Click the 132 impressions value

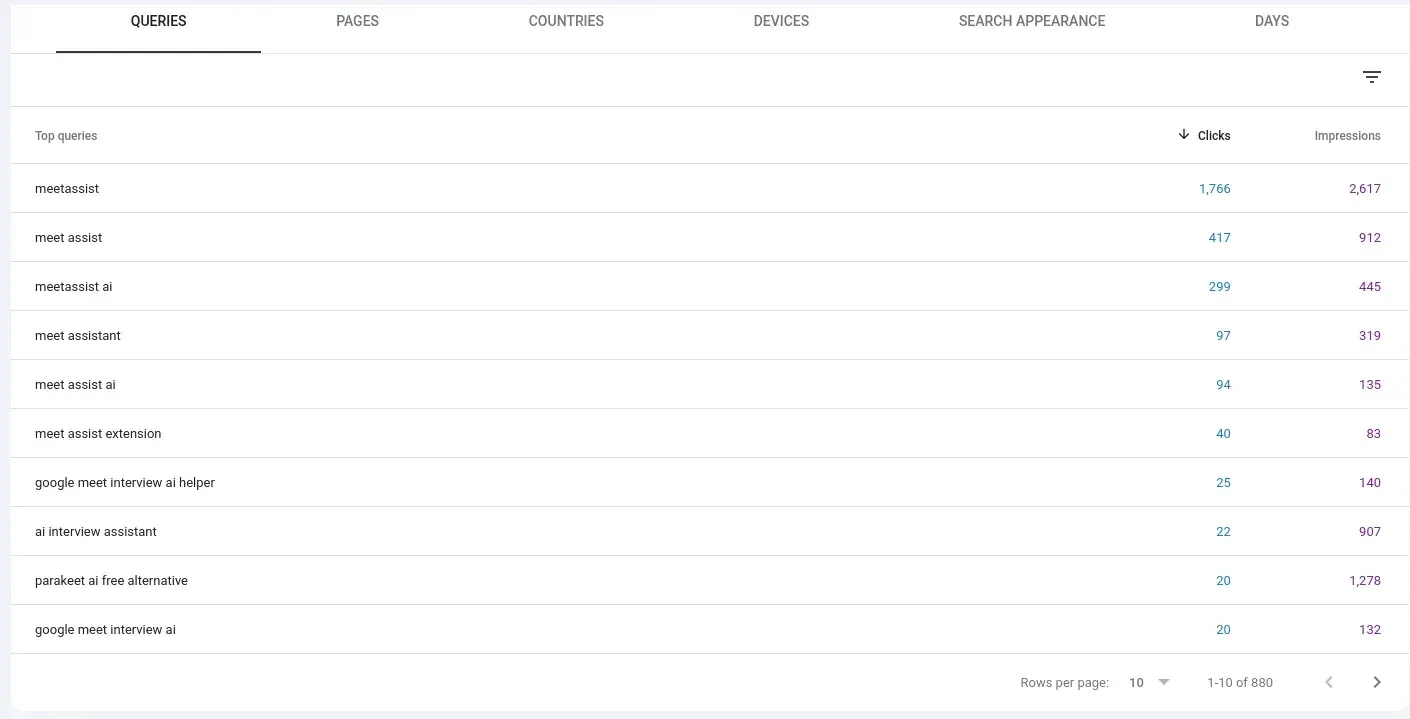1369,629
